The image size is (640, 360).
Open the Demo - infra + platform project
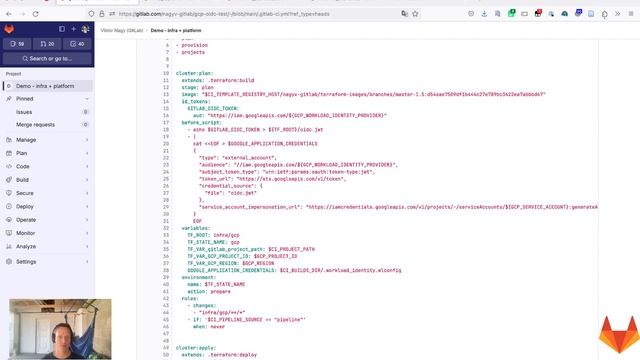47,86
